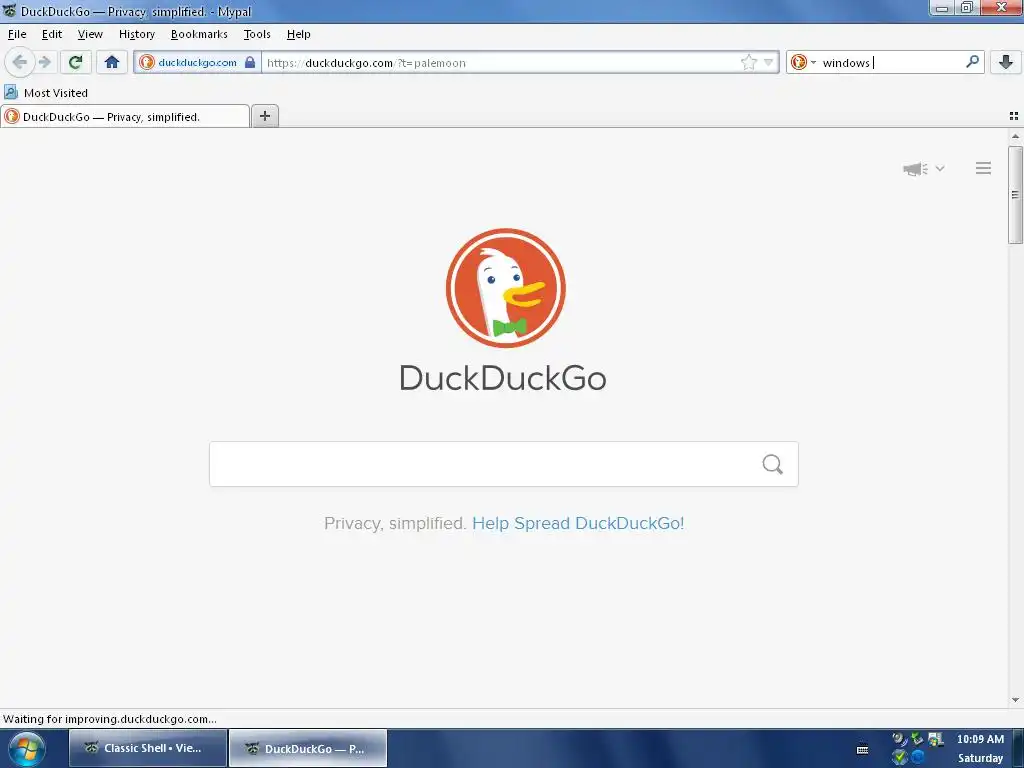Switch to DuckDuckGo taskbar window button

click(308, 748)
